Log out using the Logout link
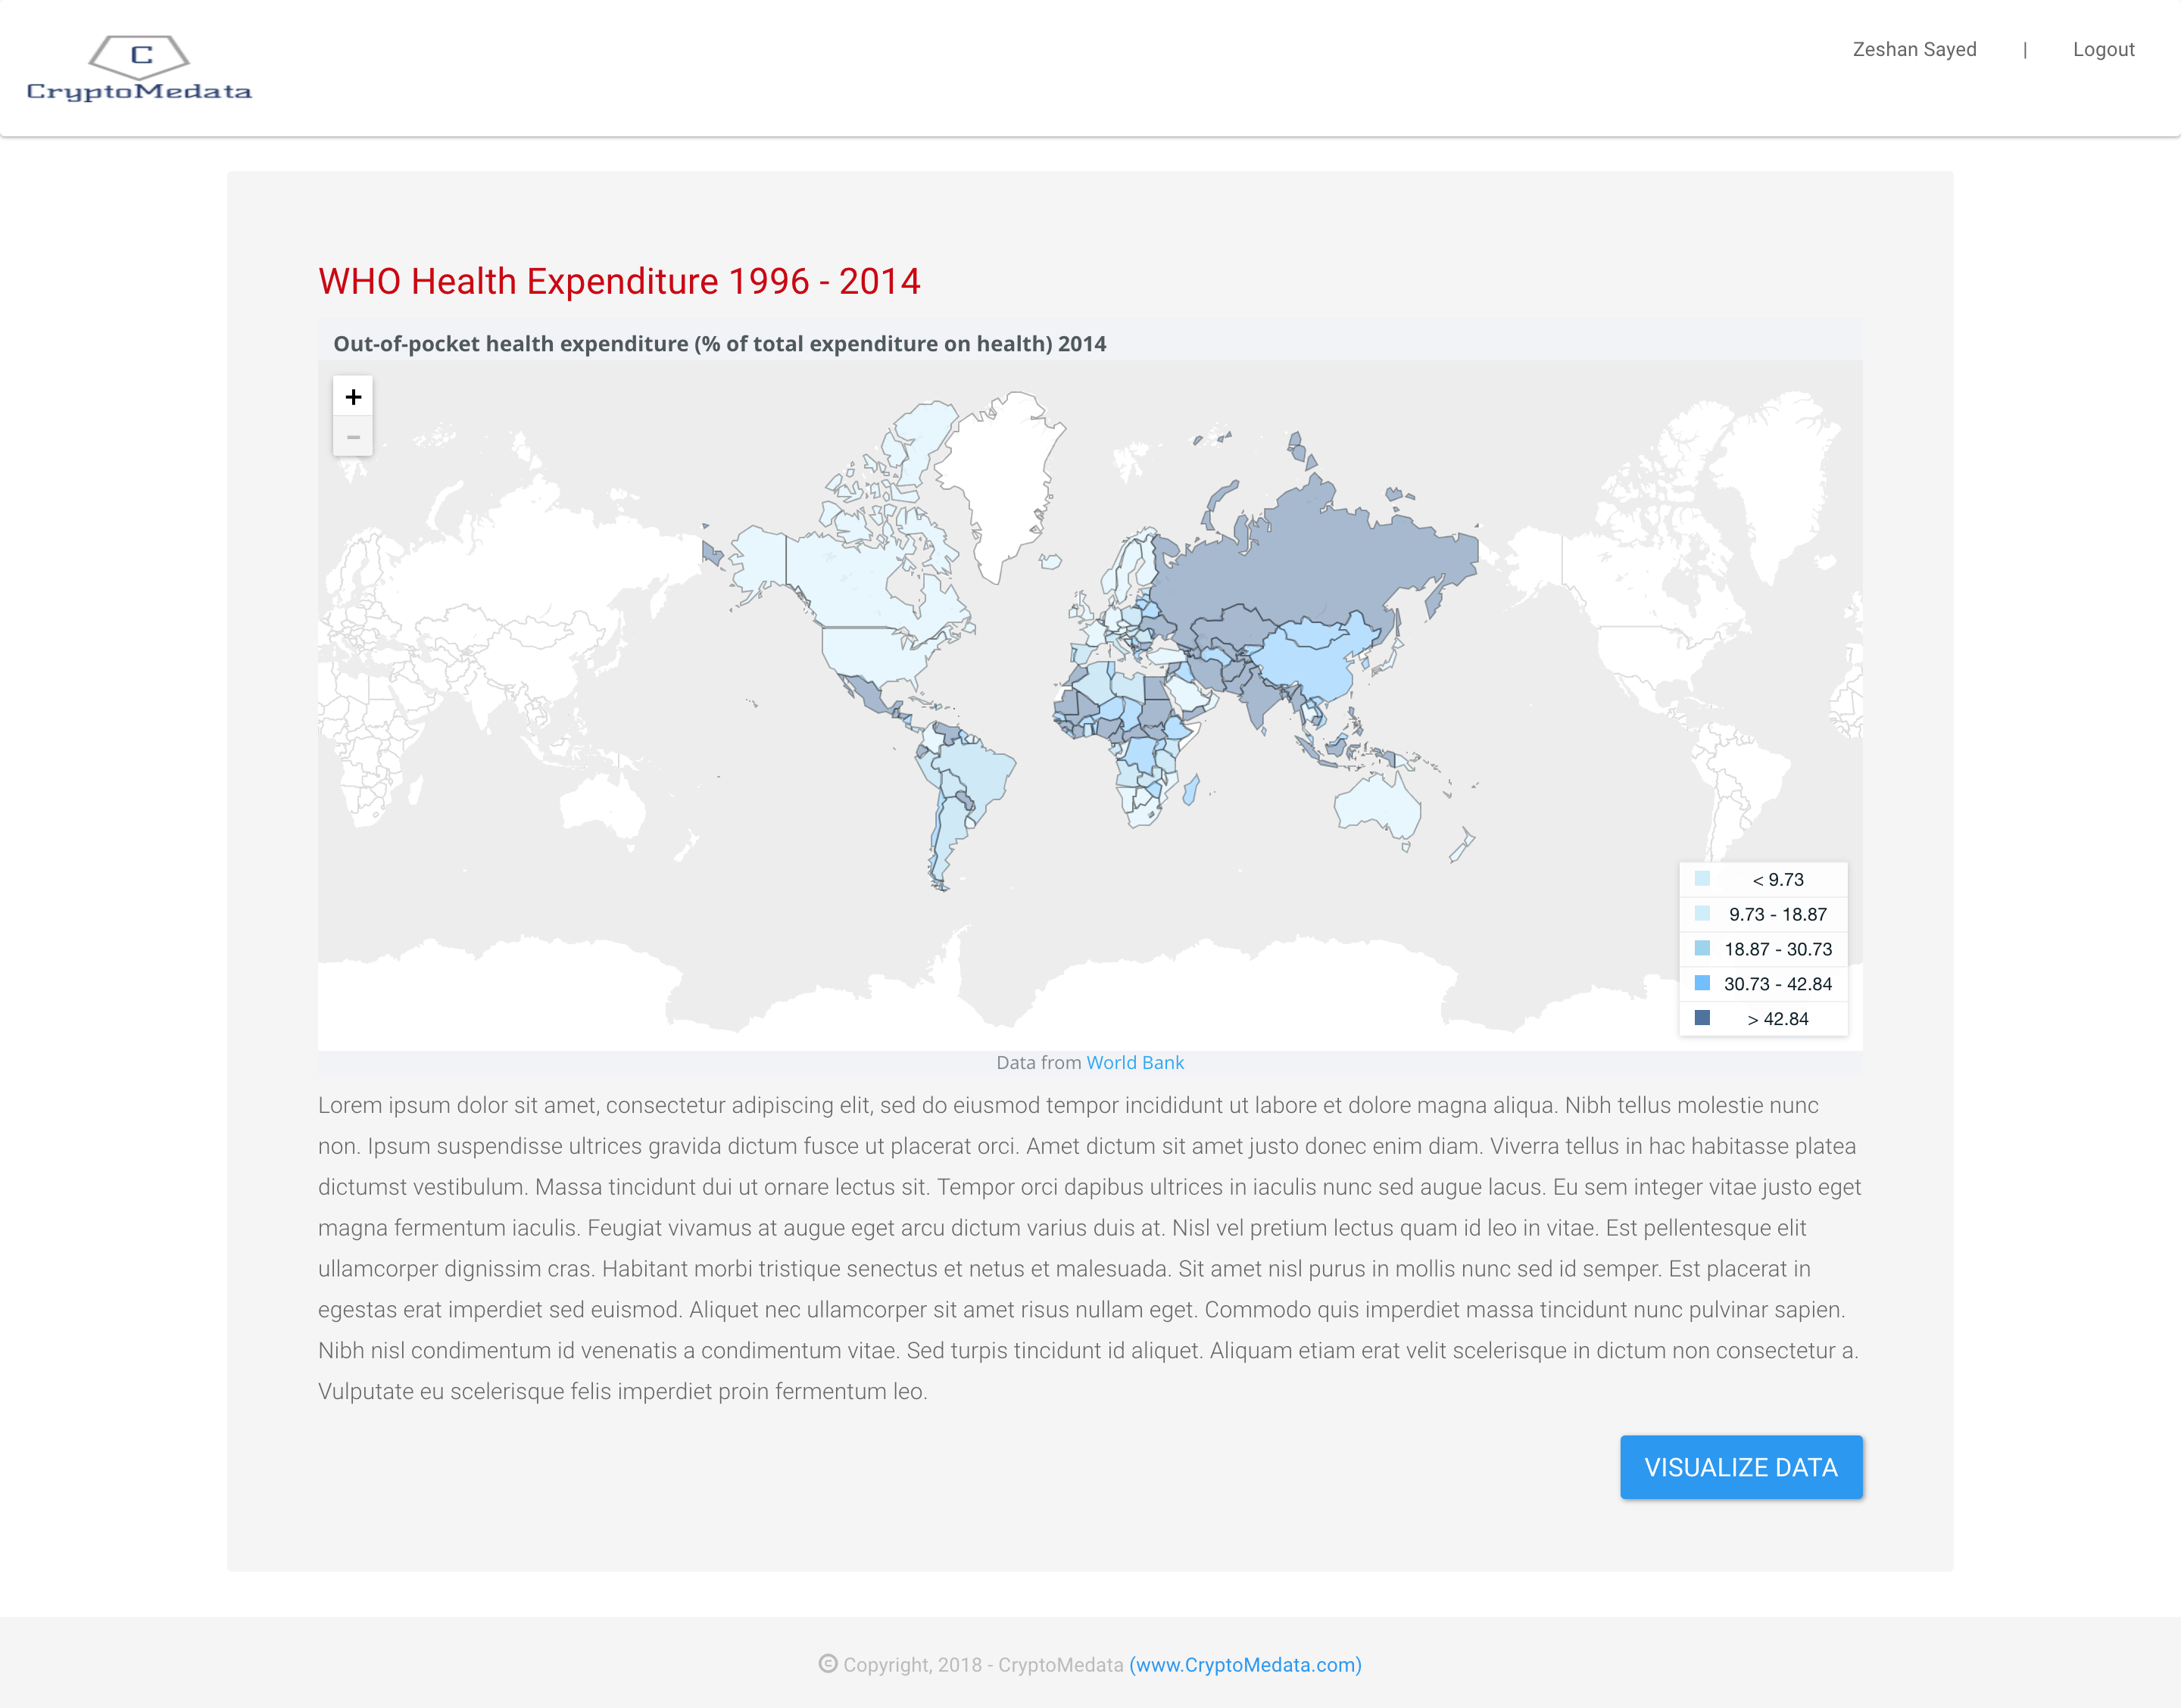 pyautogui.click(x=2103, y=49)
